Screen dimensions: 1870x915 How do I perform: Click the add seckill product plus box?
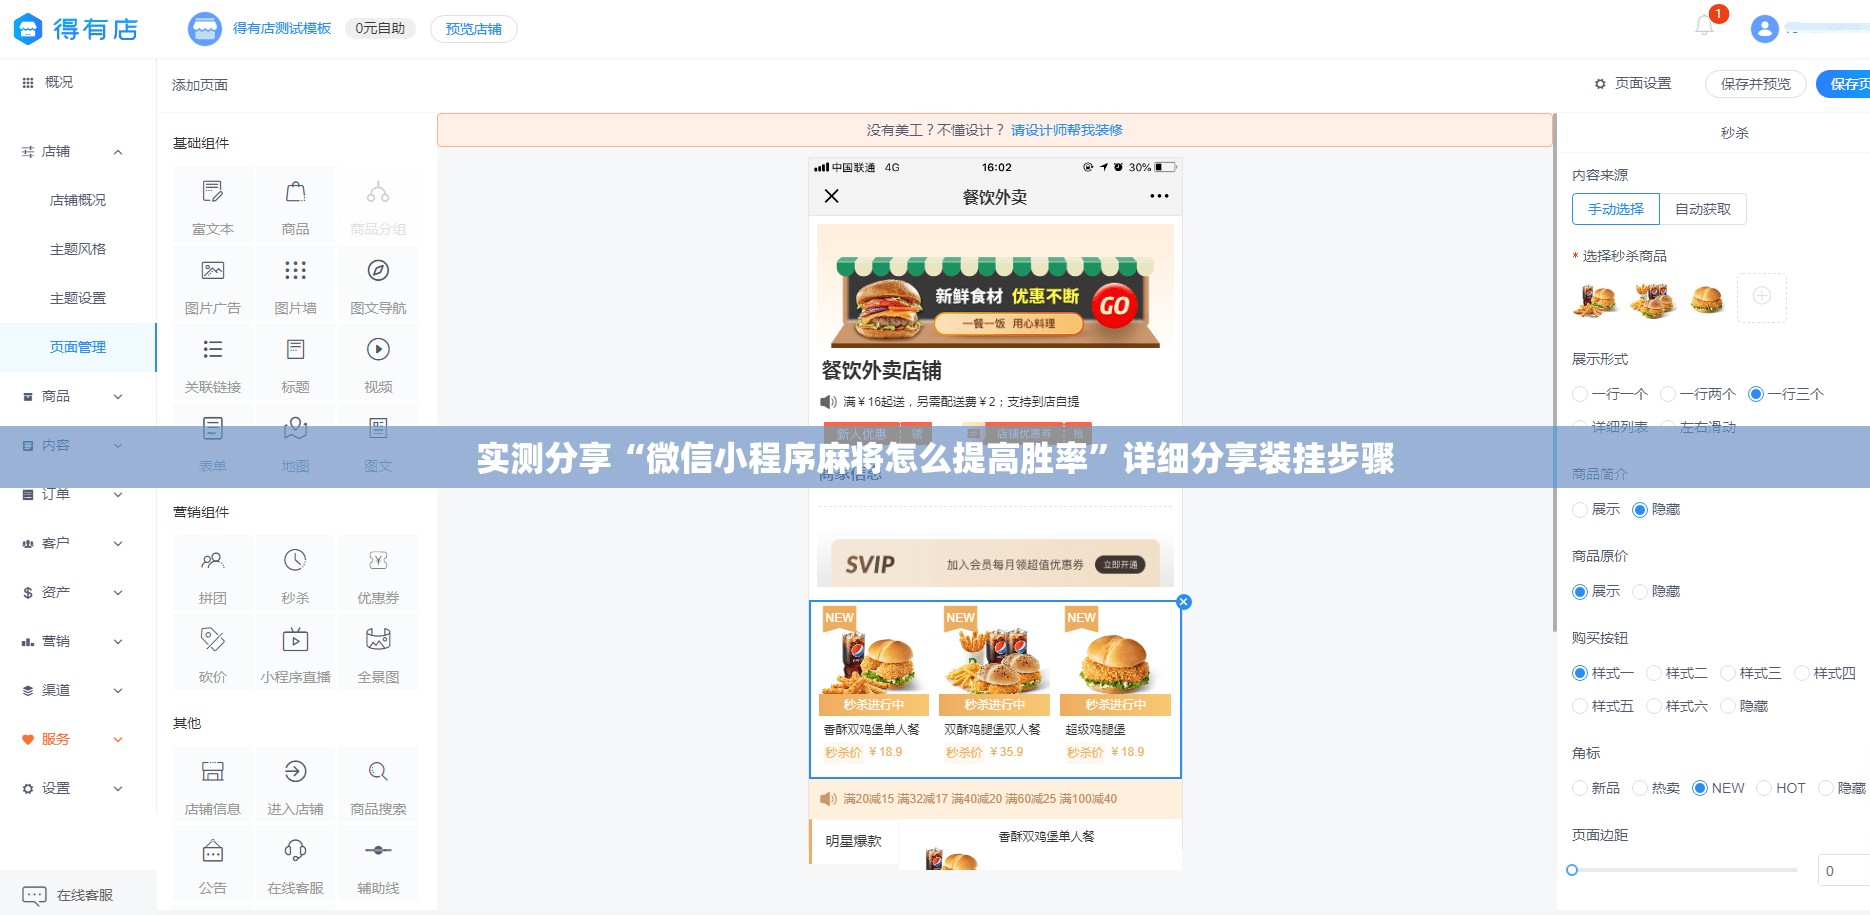point(1762,297)
